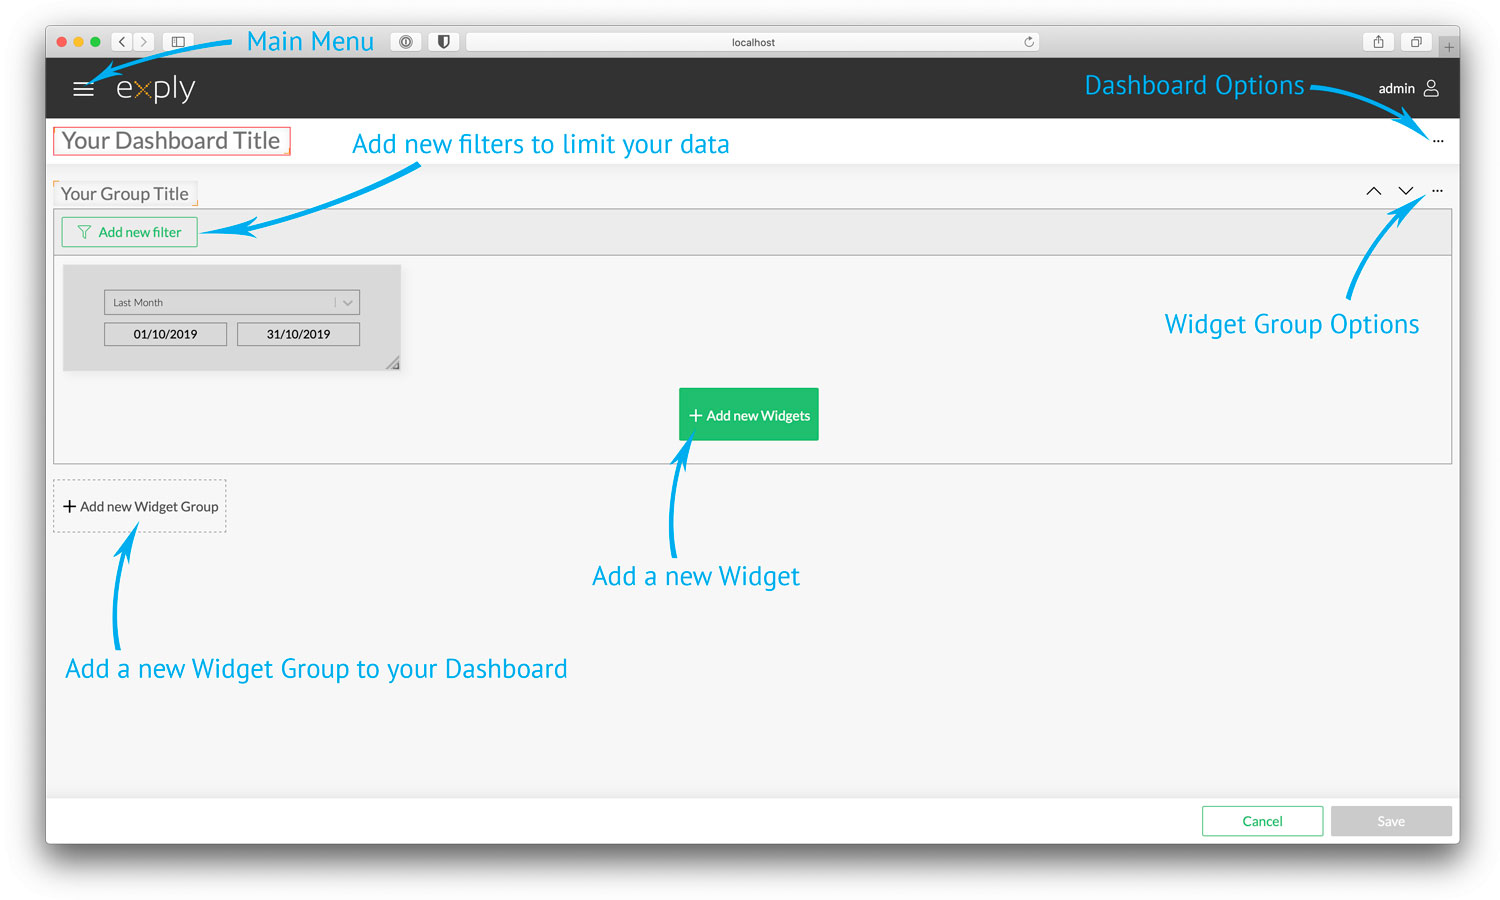Edit Your Dashboard Title field

click(x=171, y=141)
